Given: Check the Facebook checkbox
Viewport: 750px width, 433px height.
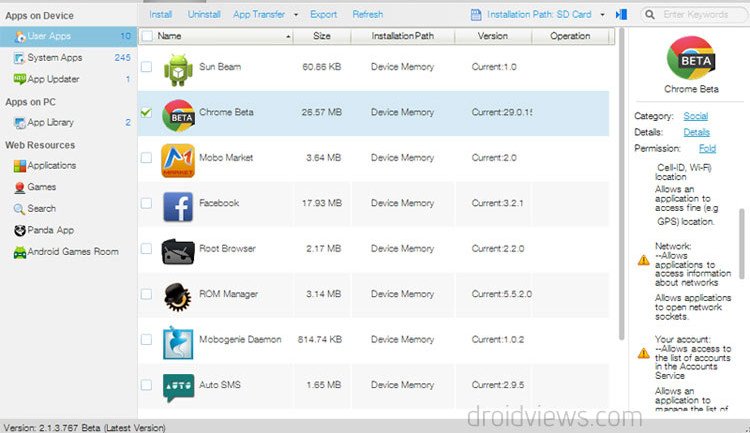Looking at the screenshot, I should coord(146,203).
